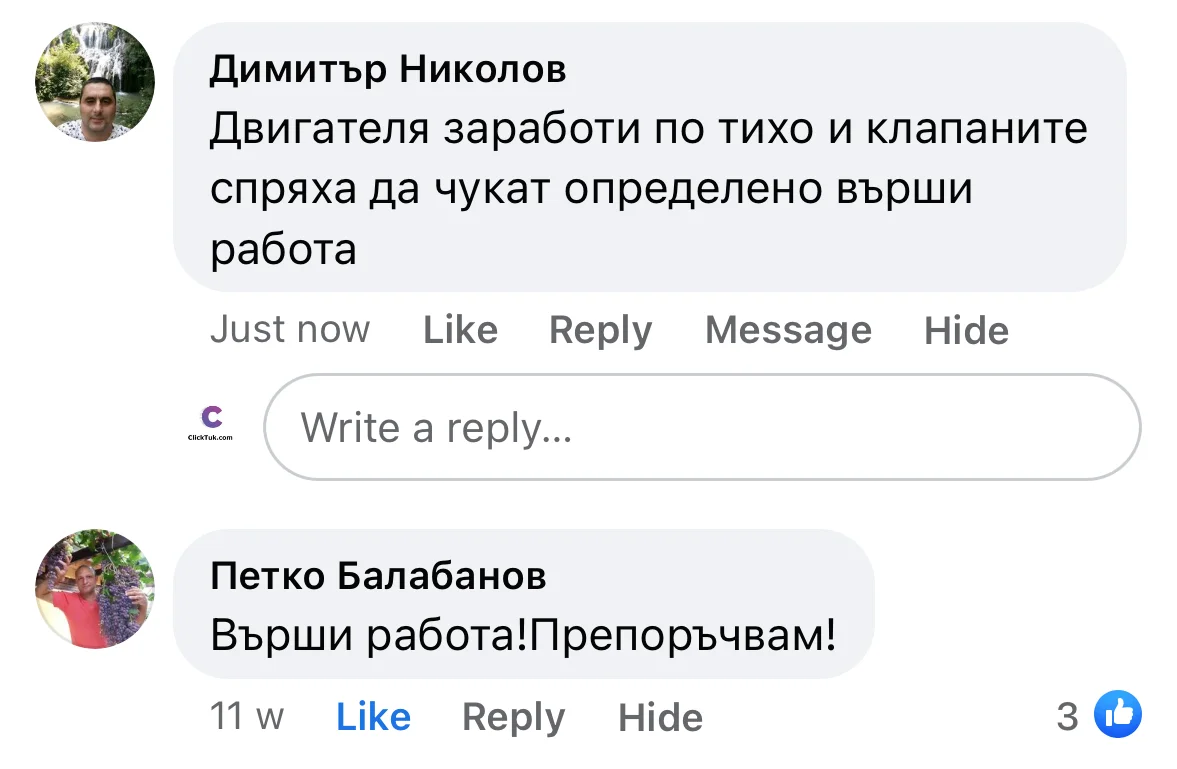Reply to Петко Балабанов's comment
The width and height of the screenshot is (1177, 769).
pyautogui.click(x=513, y=717)
